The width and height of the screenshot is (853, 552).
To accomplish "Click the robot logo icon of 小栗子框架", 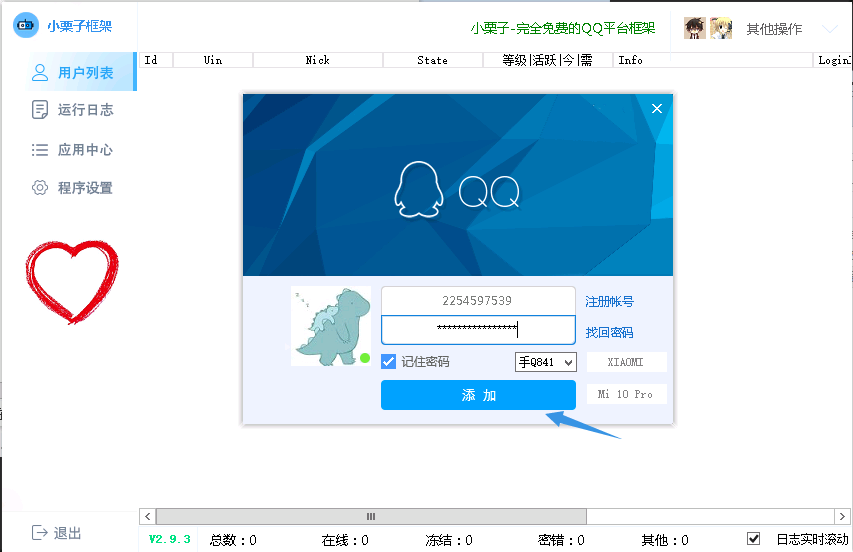I will pyautogui.click(x=26, y=25).
